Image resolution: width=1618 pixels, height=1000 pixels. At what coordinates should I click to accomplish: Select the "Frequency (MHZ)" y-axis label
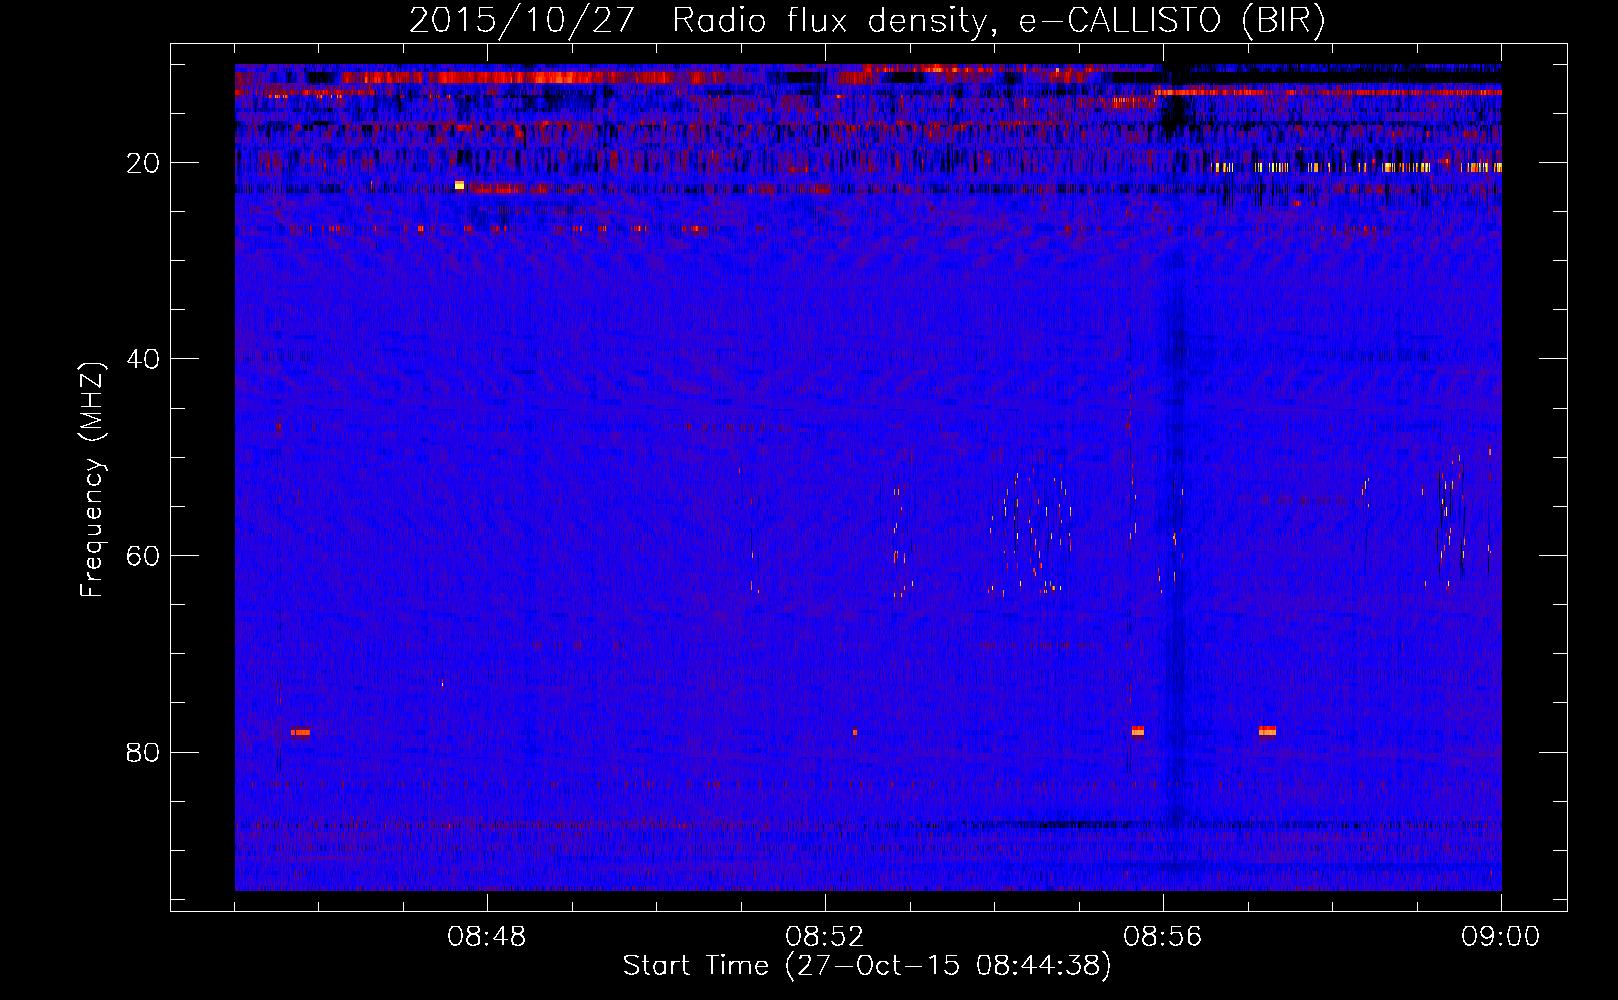92,480
